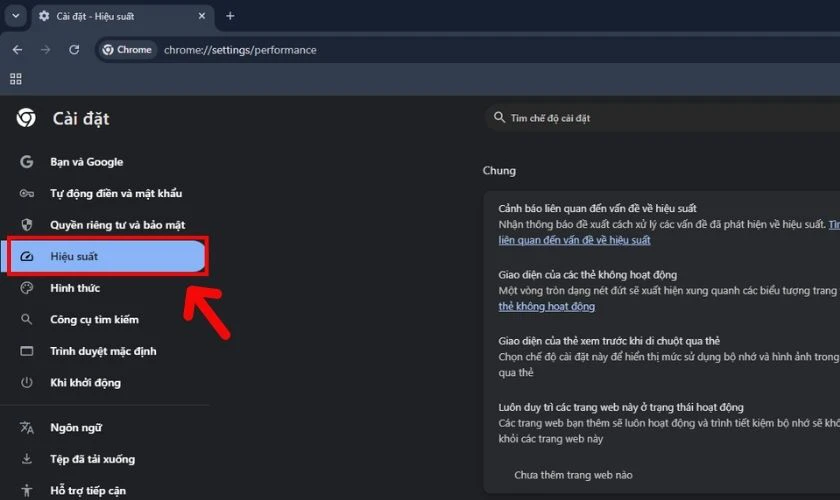Follow the thẻ không hoạt động link

546,307
